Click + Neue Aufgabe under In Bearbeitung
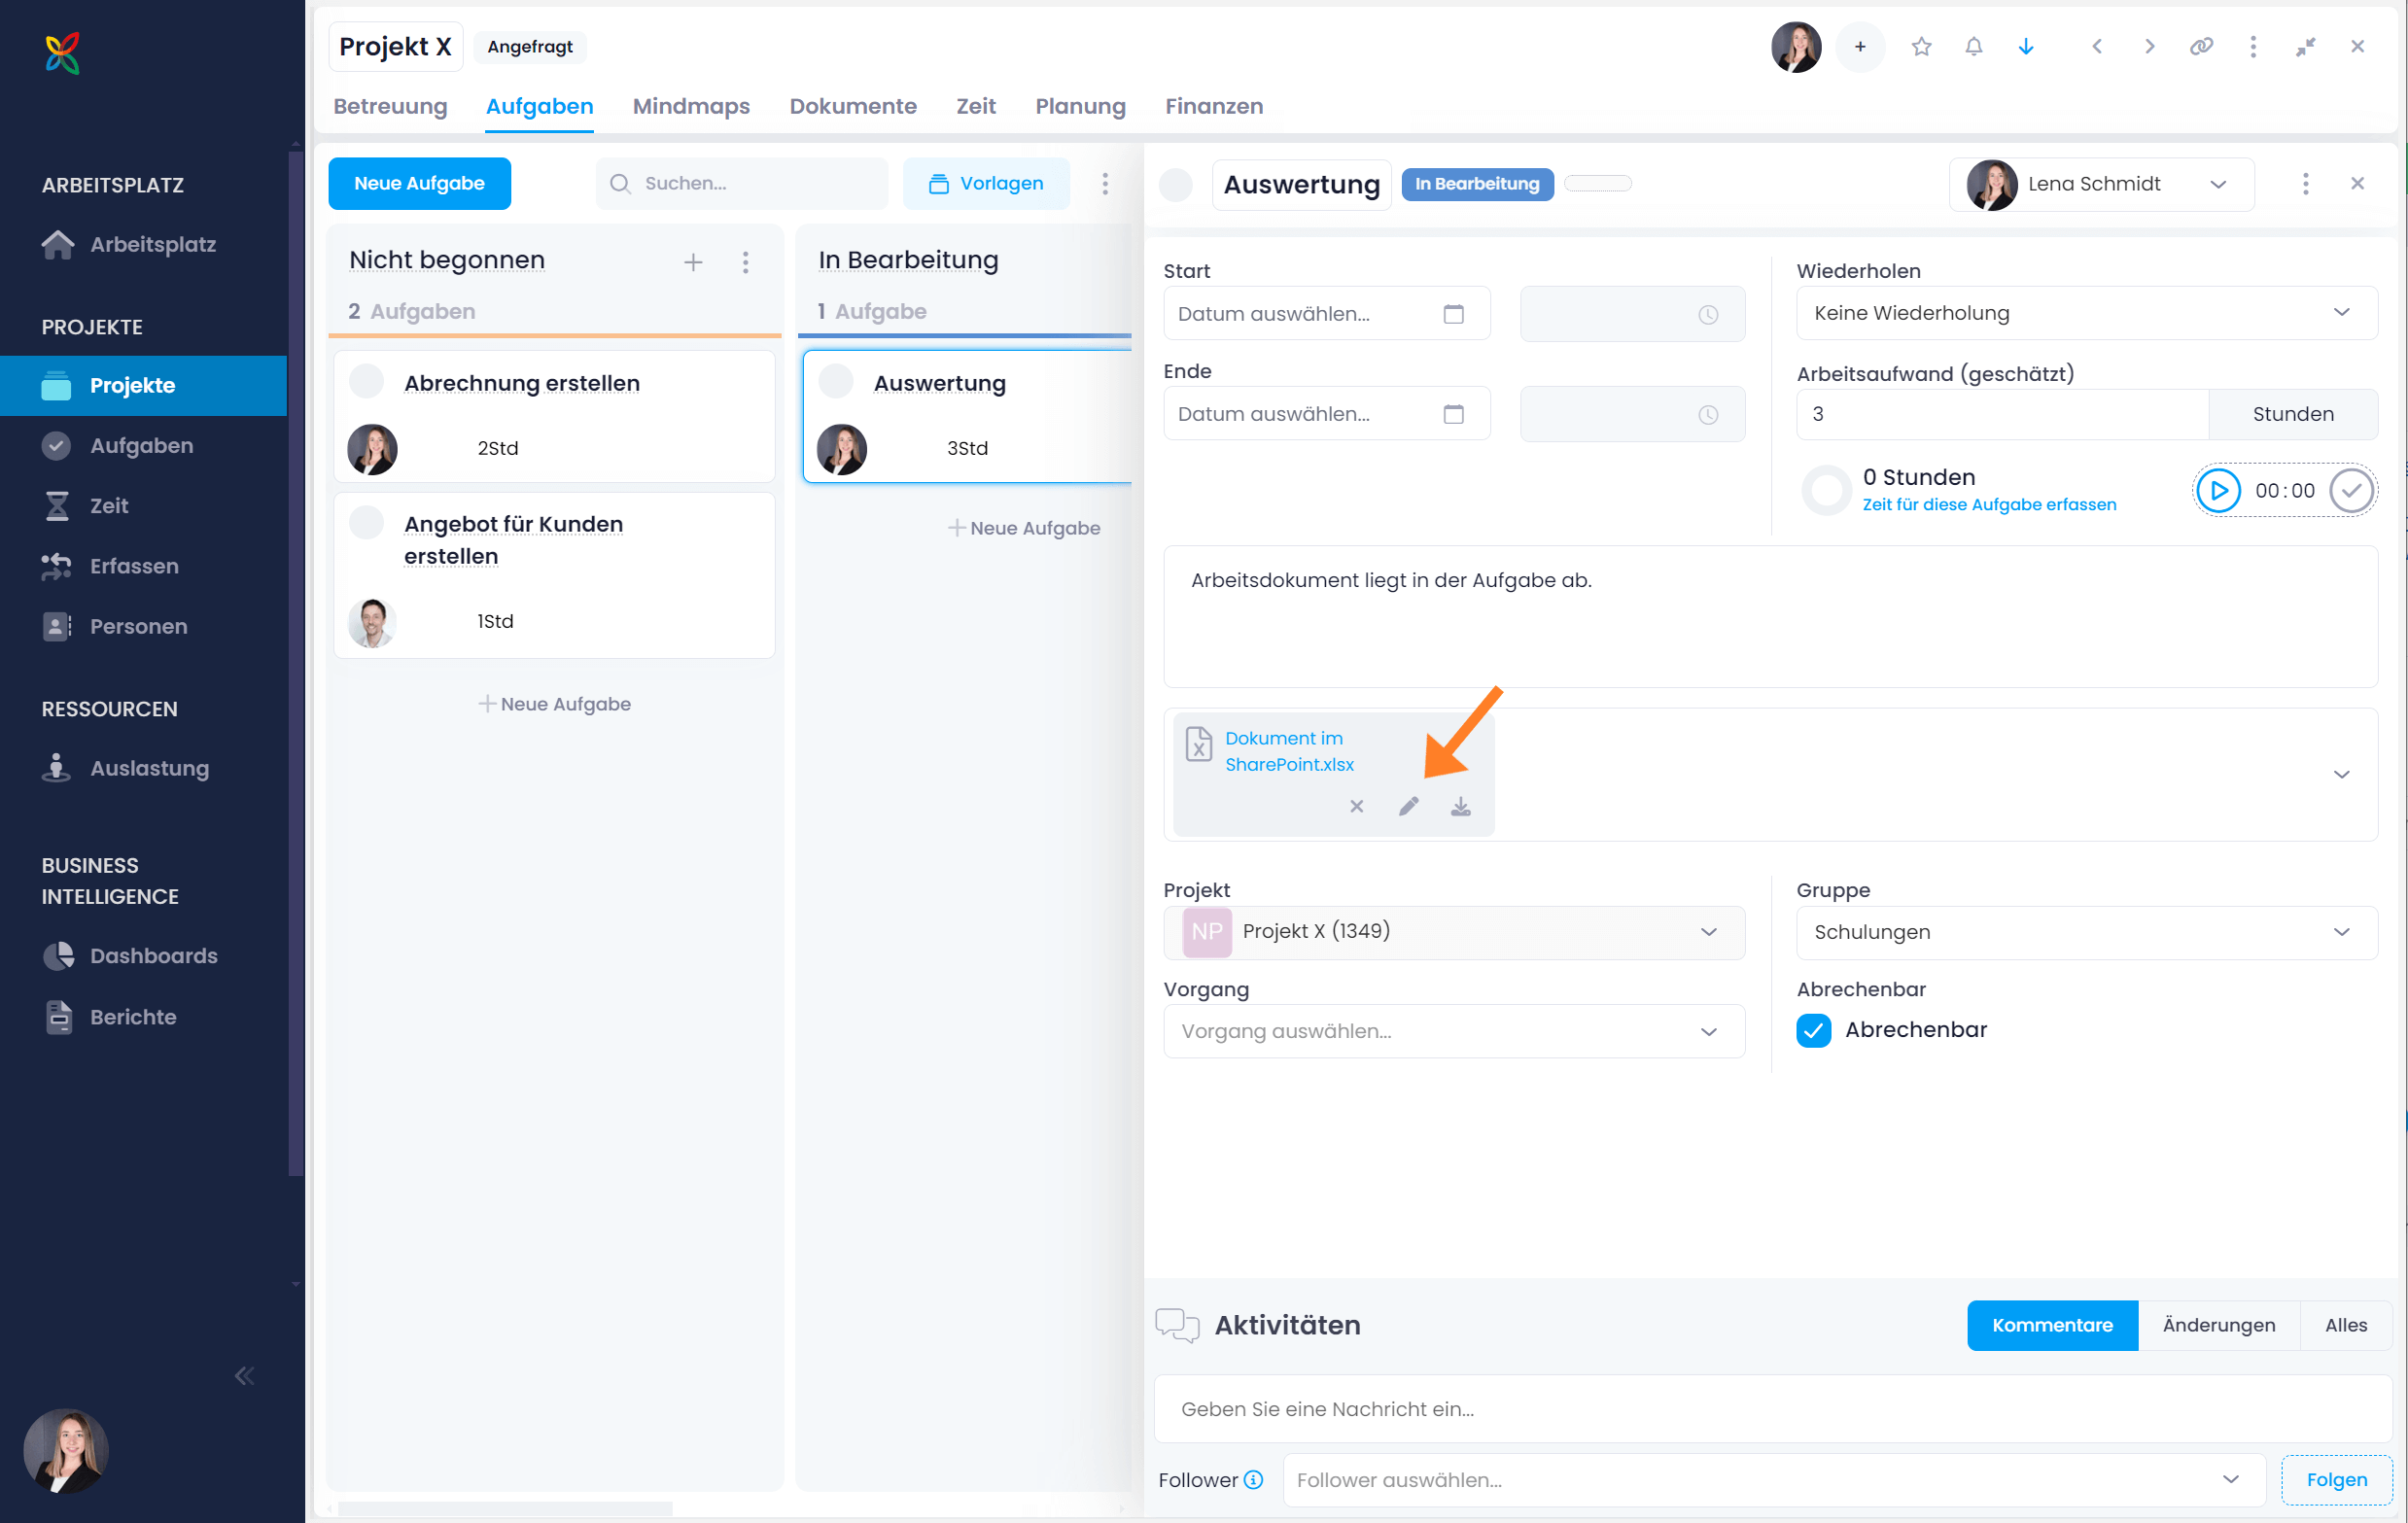Image resolution: width=2408 pixels, height=1523 pixels. pyautogui.click(x=1024, y=528)
